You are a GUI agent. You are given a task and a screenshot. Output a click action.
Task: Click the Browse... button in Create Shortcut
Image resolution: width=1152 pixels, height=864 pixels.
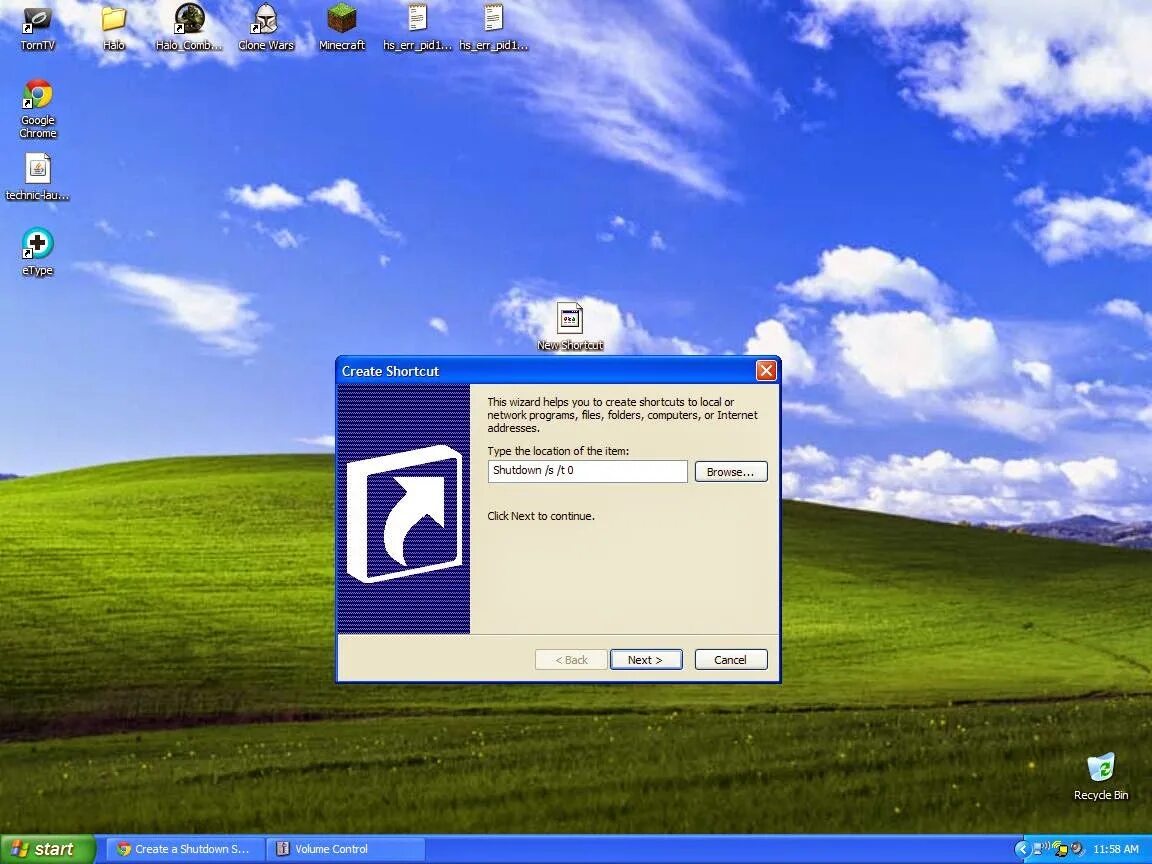pyautogui.click(x=731, y=472)
